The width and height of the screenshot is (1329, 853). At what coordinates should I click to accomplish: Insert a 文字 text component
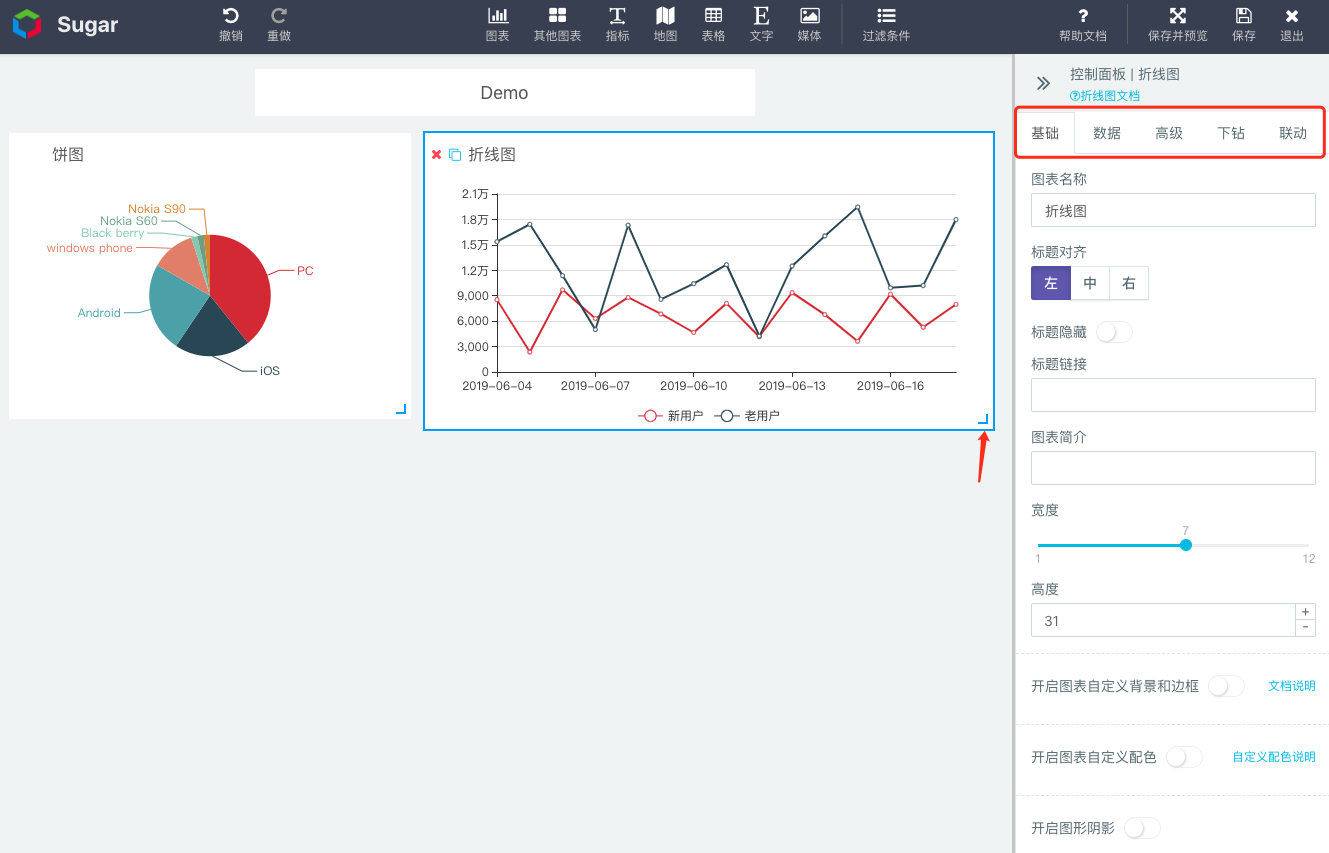[761, 25]
